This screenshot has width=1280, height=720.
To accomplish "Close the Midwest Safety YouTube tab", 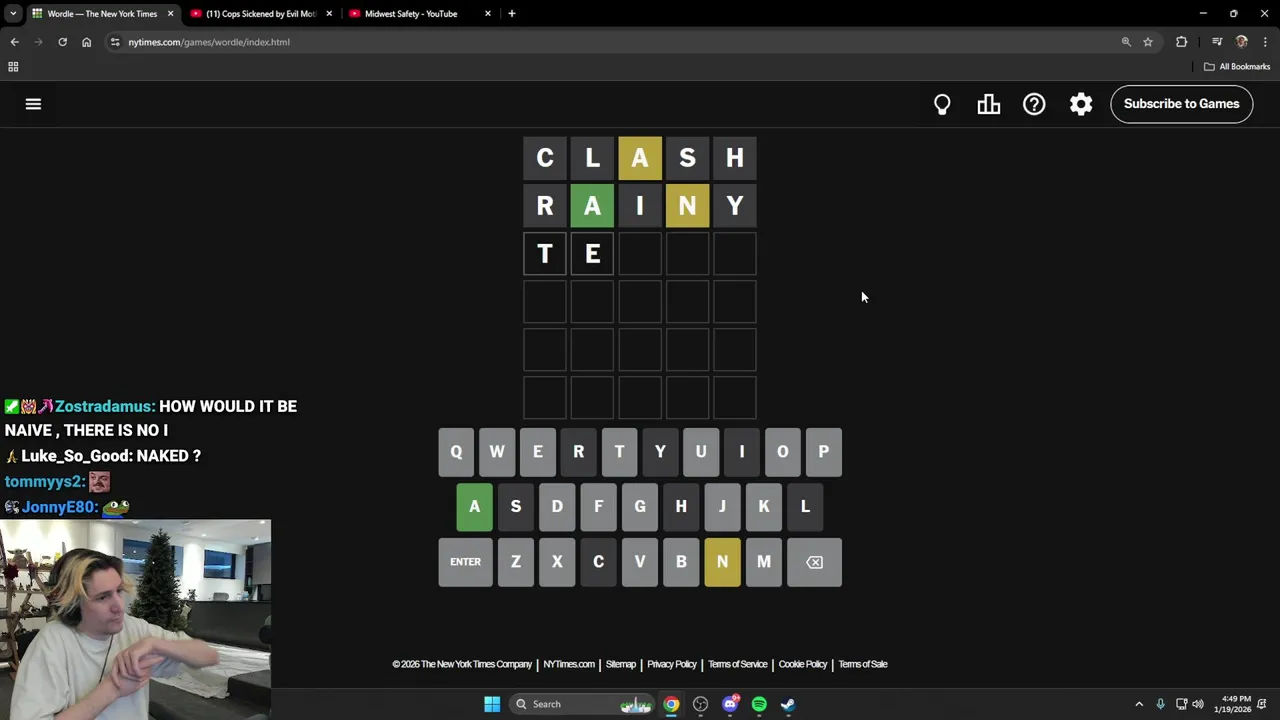I will 488,14.
